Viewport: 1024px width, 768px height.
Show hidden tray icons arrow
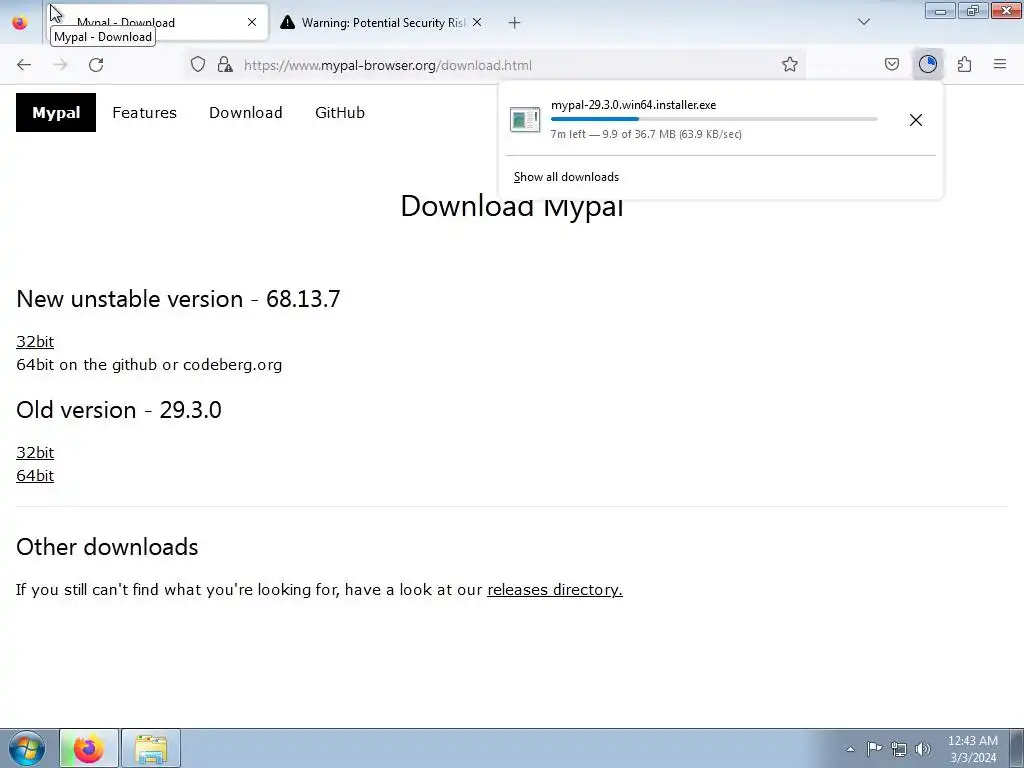(x=850, y=749)
